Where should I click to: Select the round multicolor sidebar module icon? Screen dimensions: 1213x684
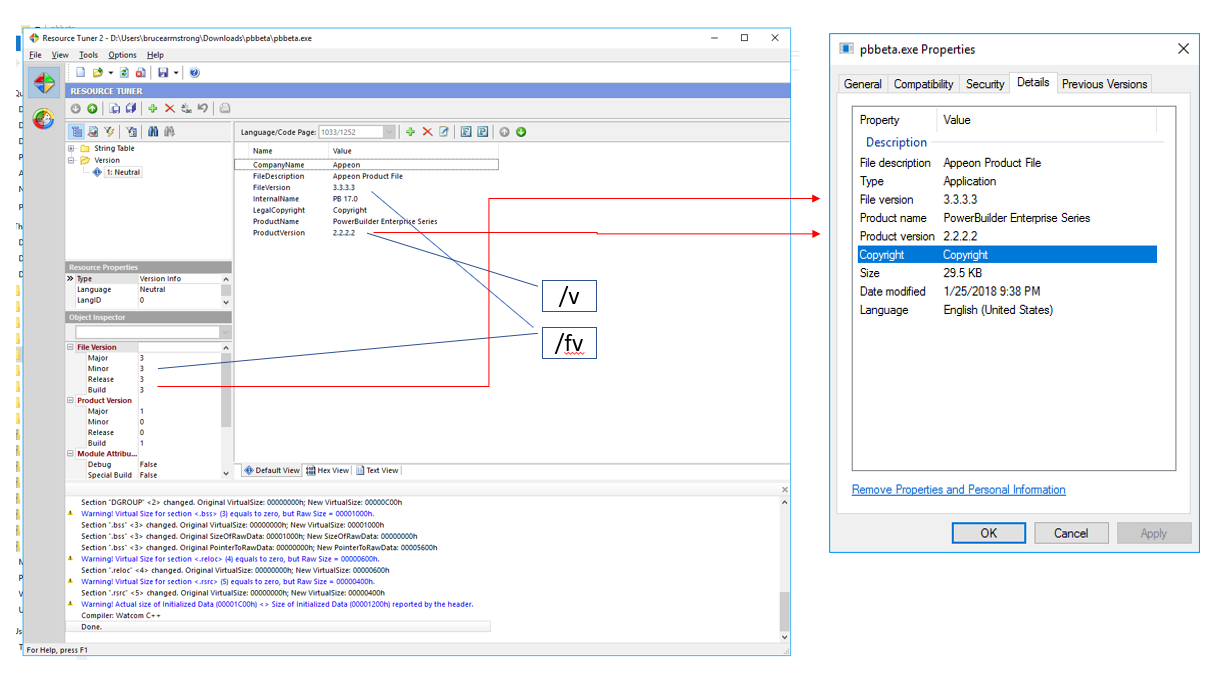click(x=44, y=119)
